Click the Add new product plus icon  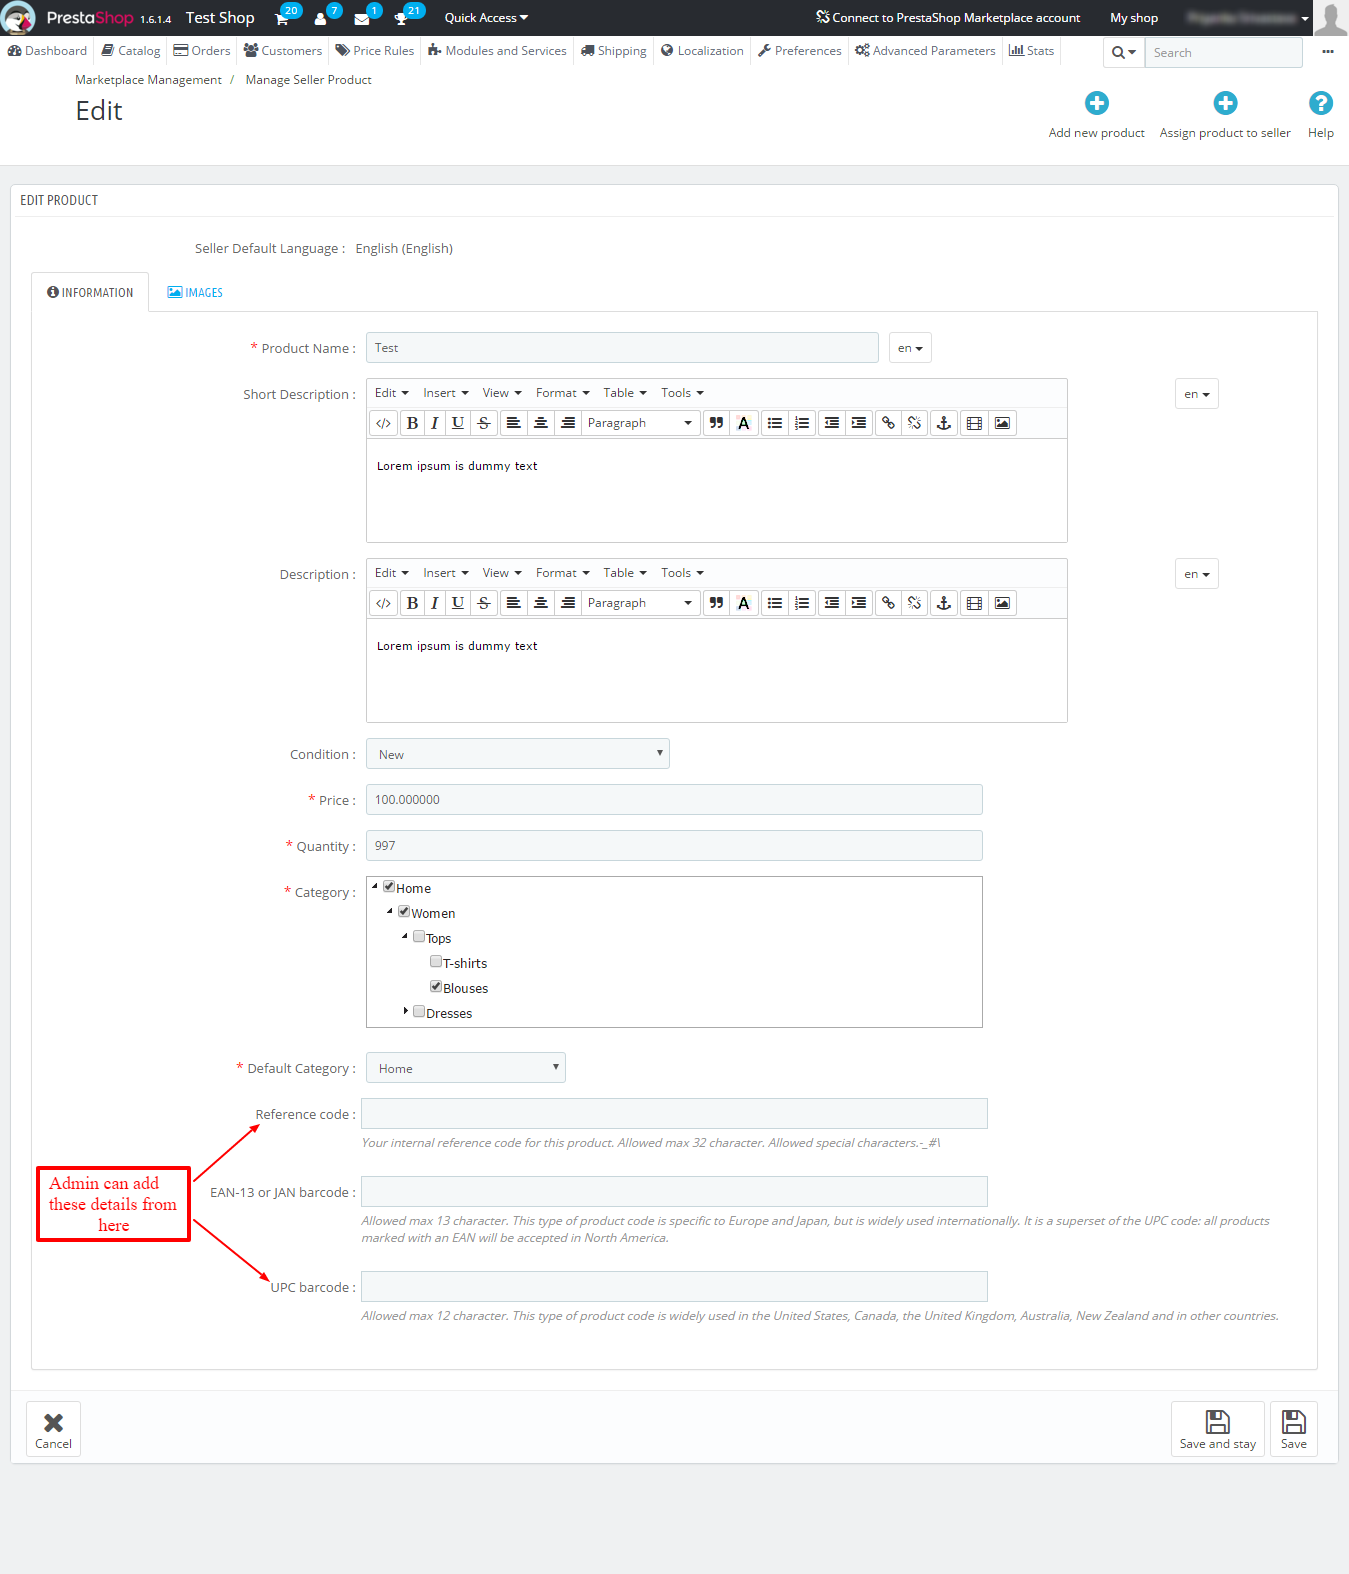pyautogui.click(x=1097, y=103)
